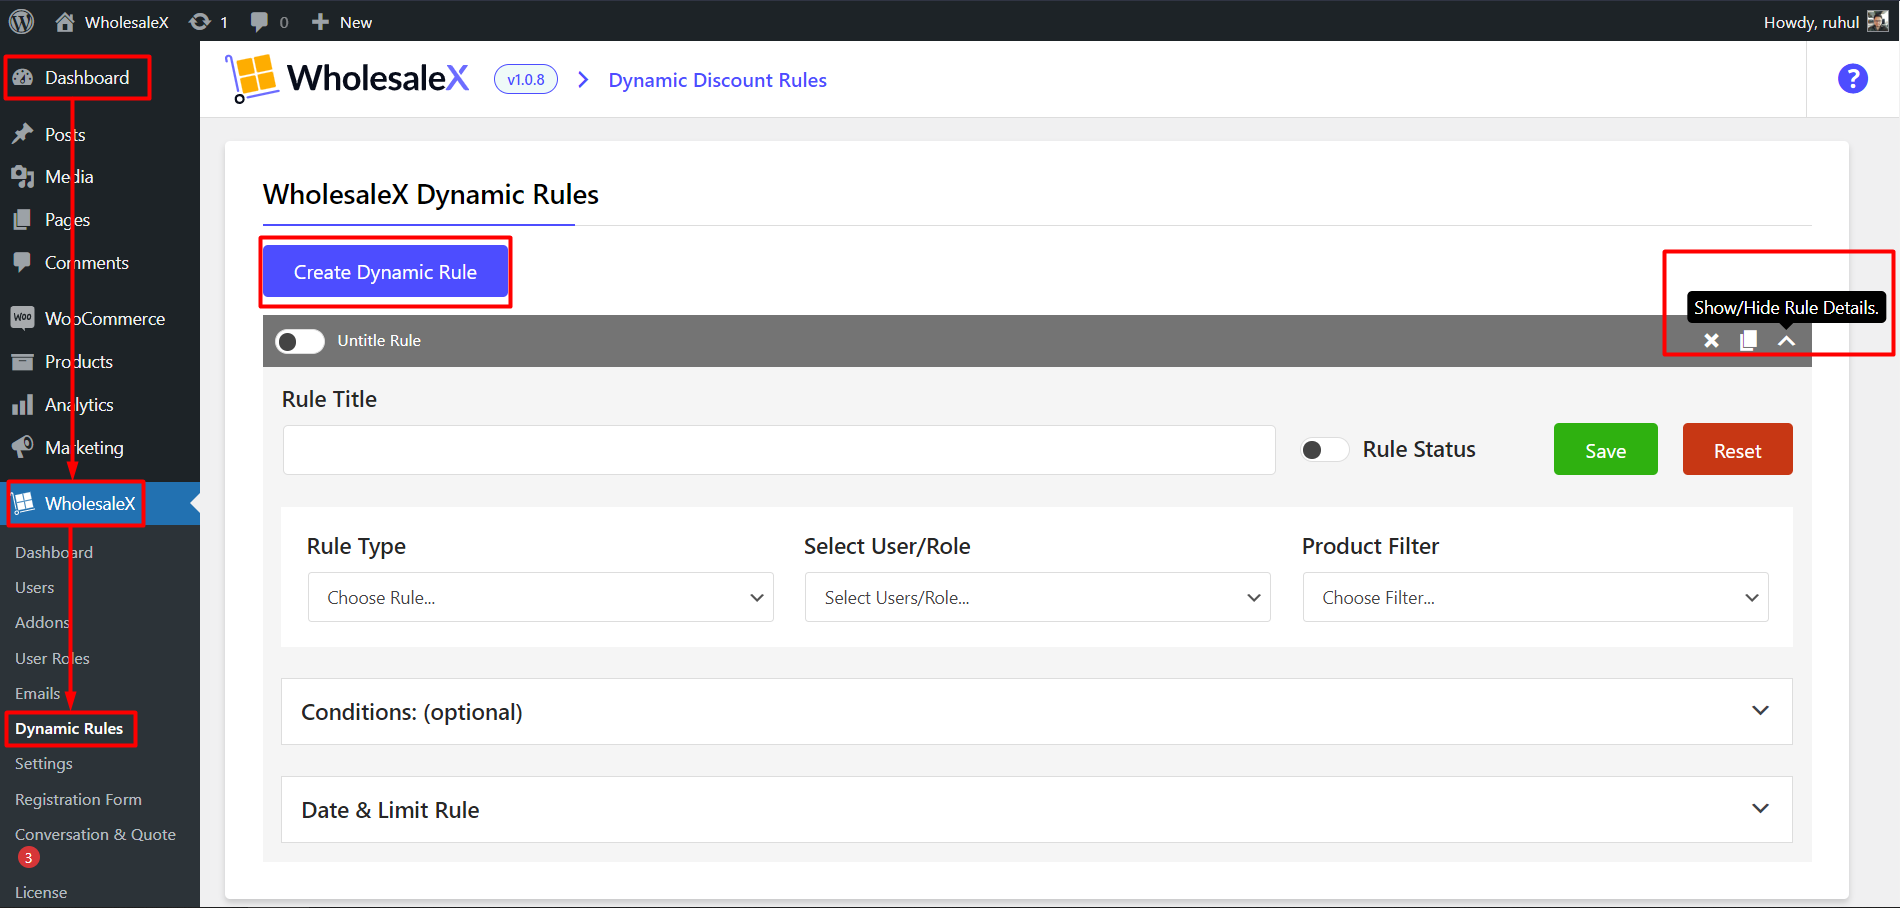Screen dimensions: 1900x908
Task: Open the comments bubble in admin bar
Action: click(x=269, y=22)
